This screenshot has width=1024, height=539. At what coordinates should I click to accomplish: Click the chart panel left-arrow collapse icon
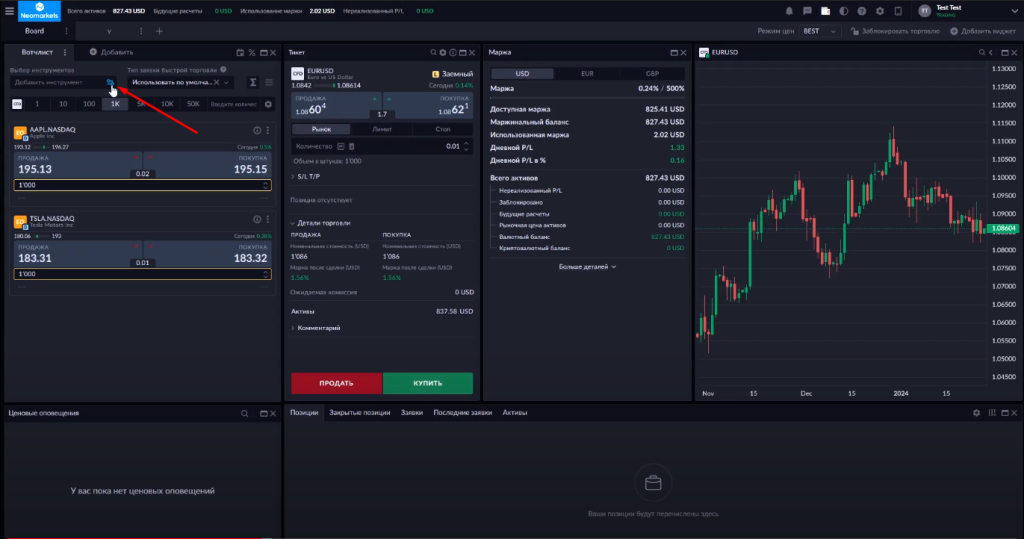[991, 52]
